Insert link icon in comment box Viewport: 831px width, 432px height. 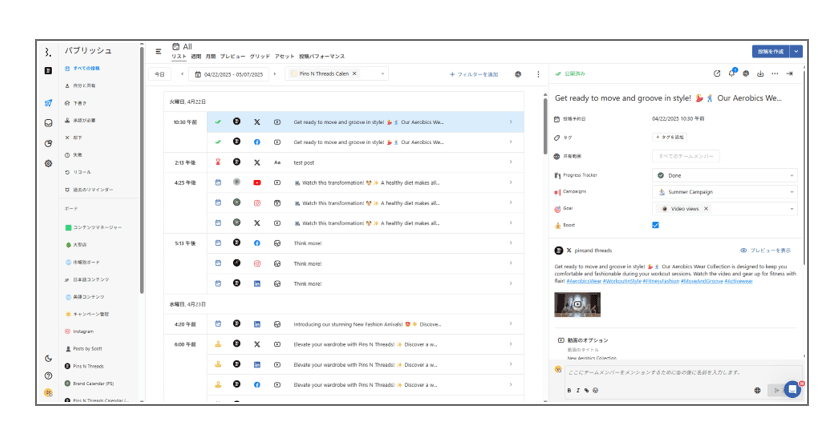tap(587, 390)
